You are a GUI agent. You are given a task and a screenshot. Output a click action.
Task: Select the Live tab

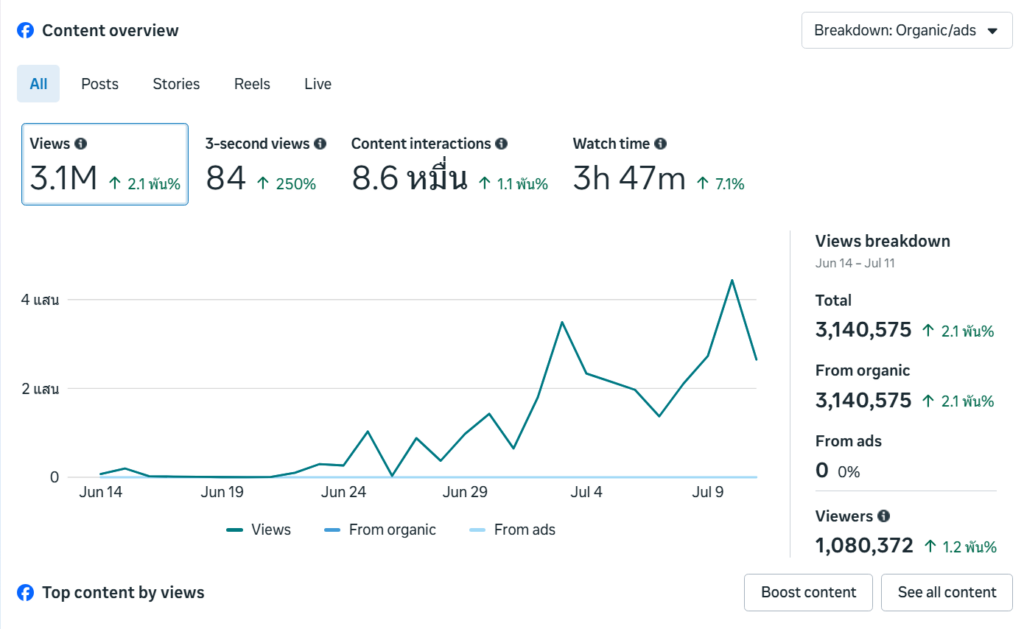pyautogui.click(x=318, y=84)
